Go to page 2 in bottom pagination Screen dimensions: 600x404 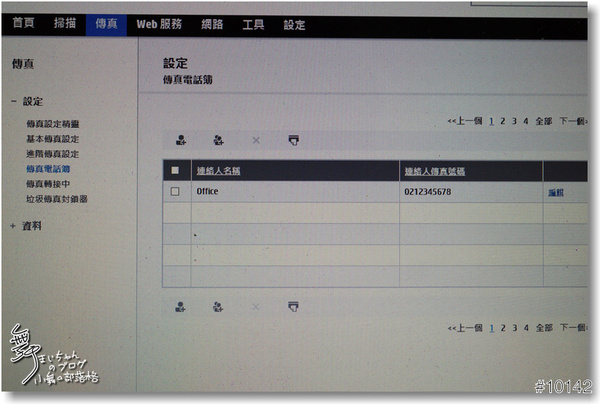(503, 328)
